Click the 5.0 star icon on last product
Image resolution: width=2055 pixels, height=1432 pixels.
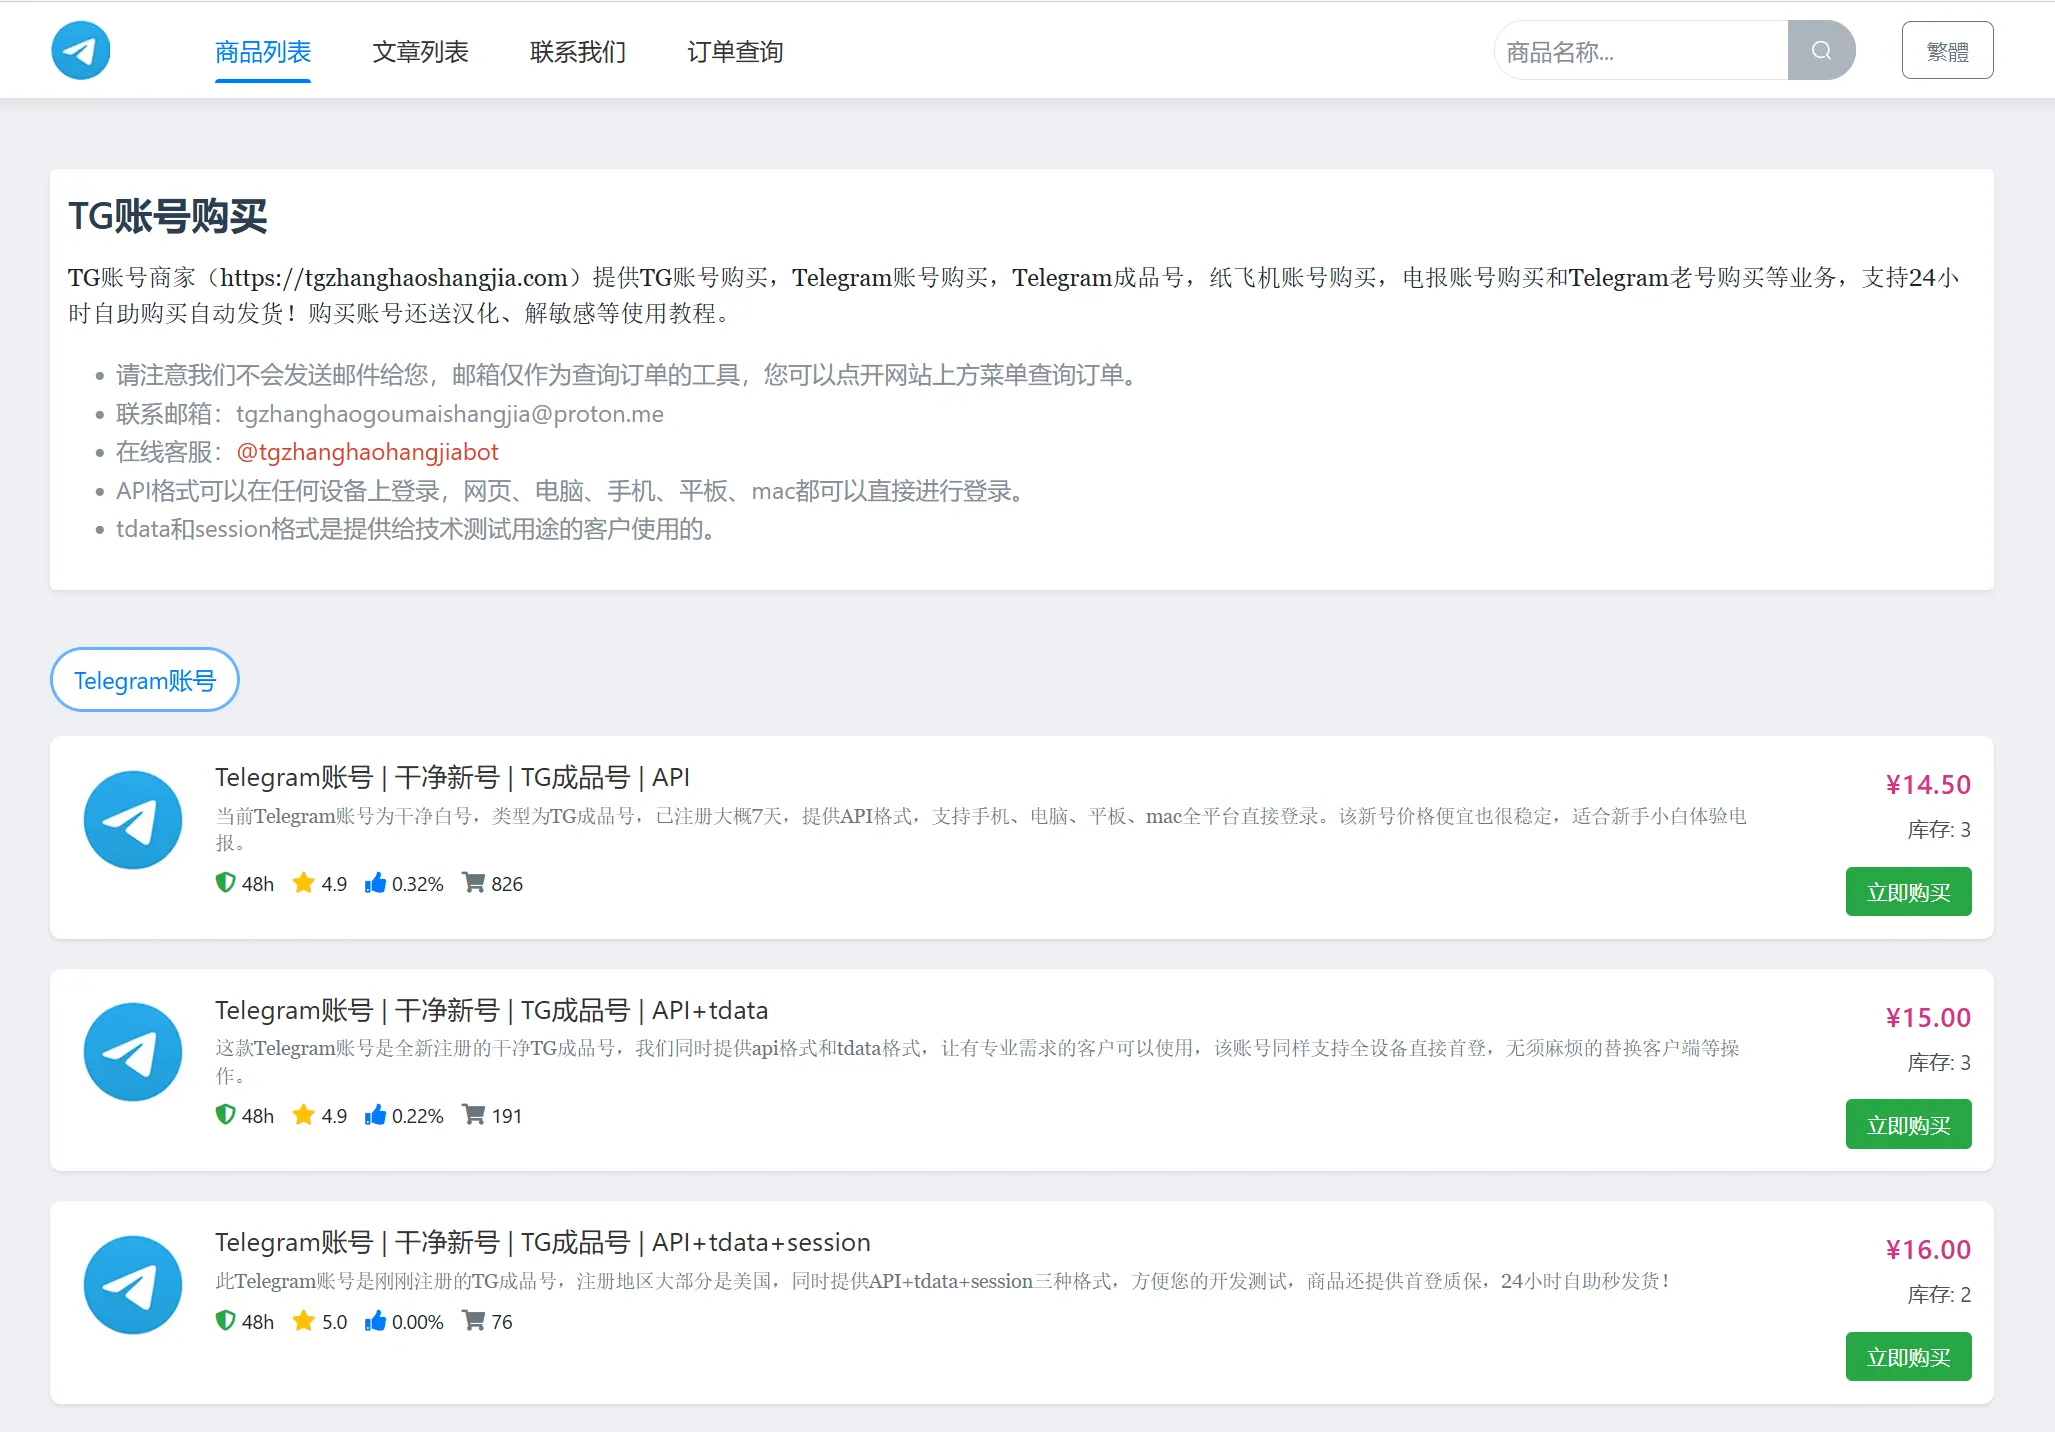[x=303, y=1321]
